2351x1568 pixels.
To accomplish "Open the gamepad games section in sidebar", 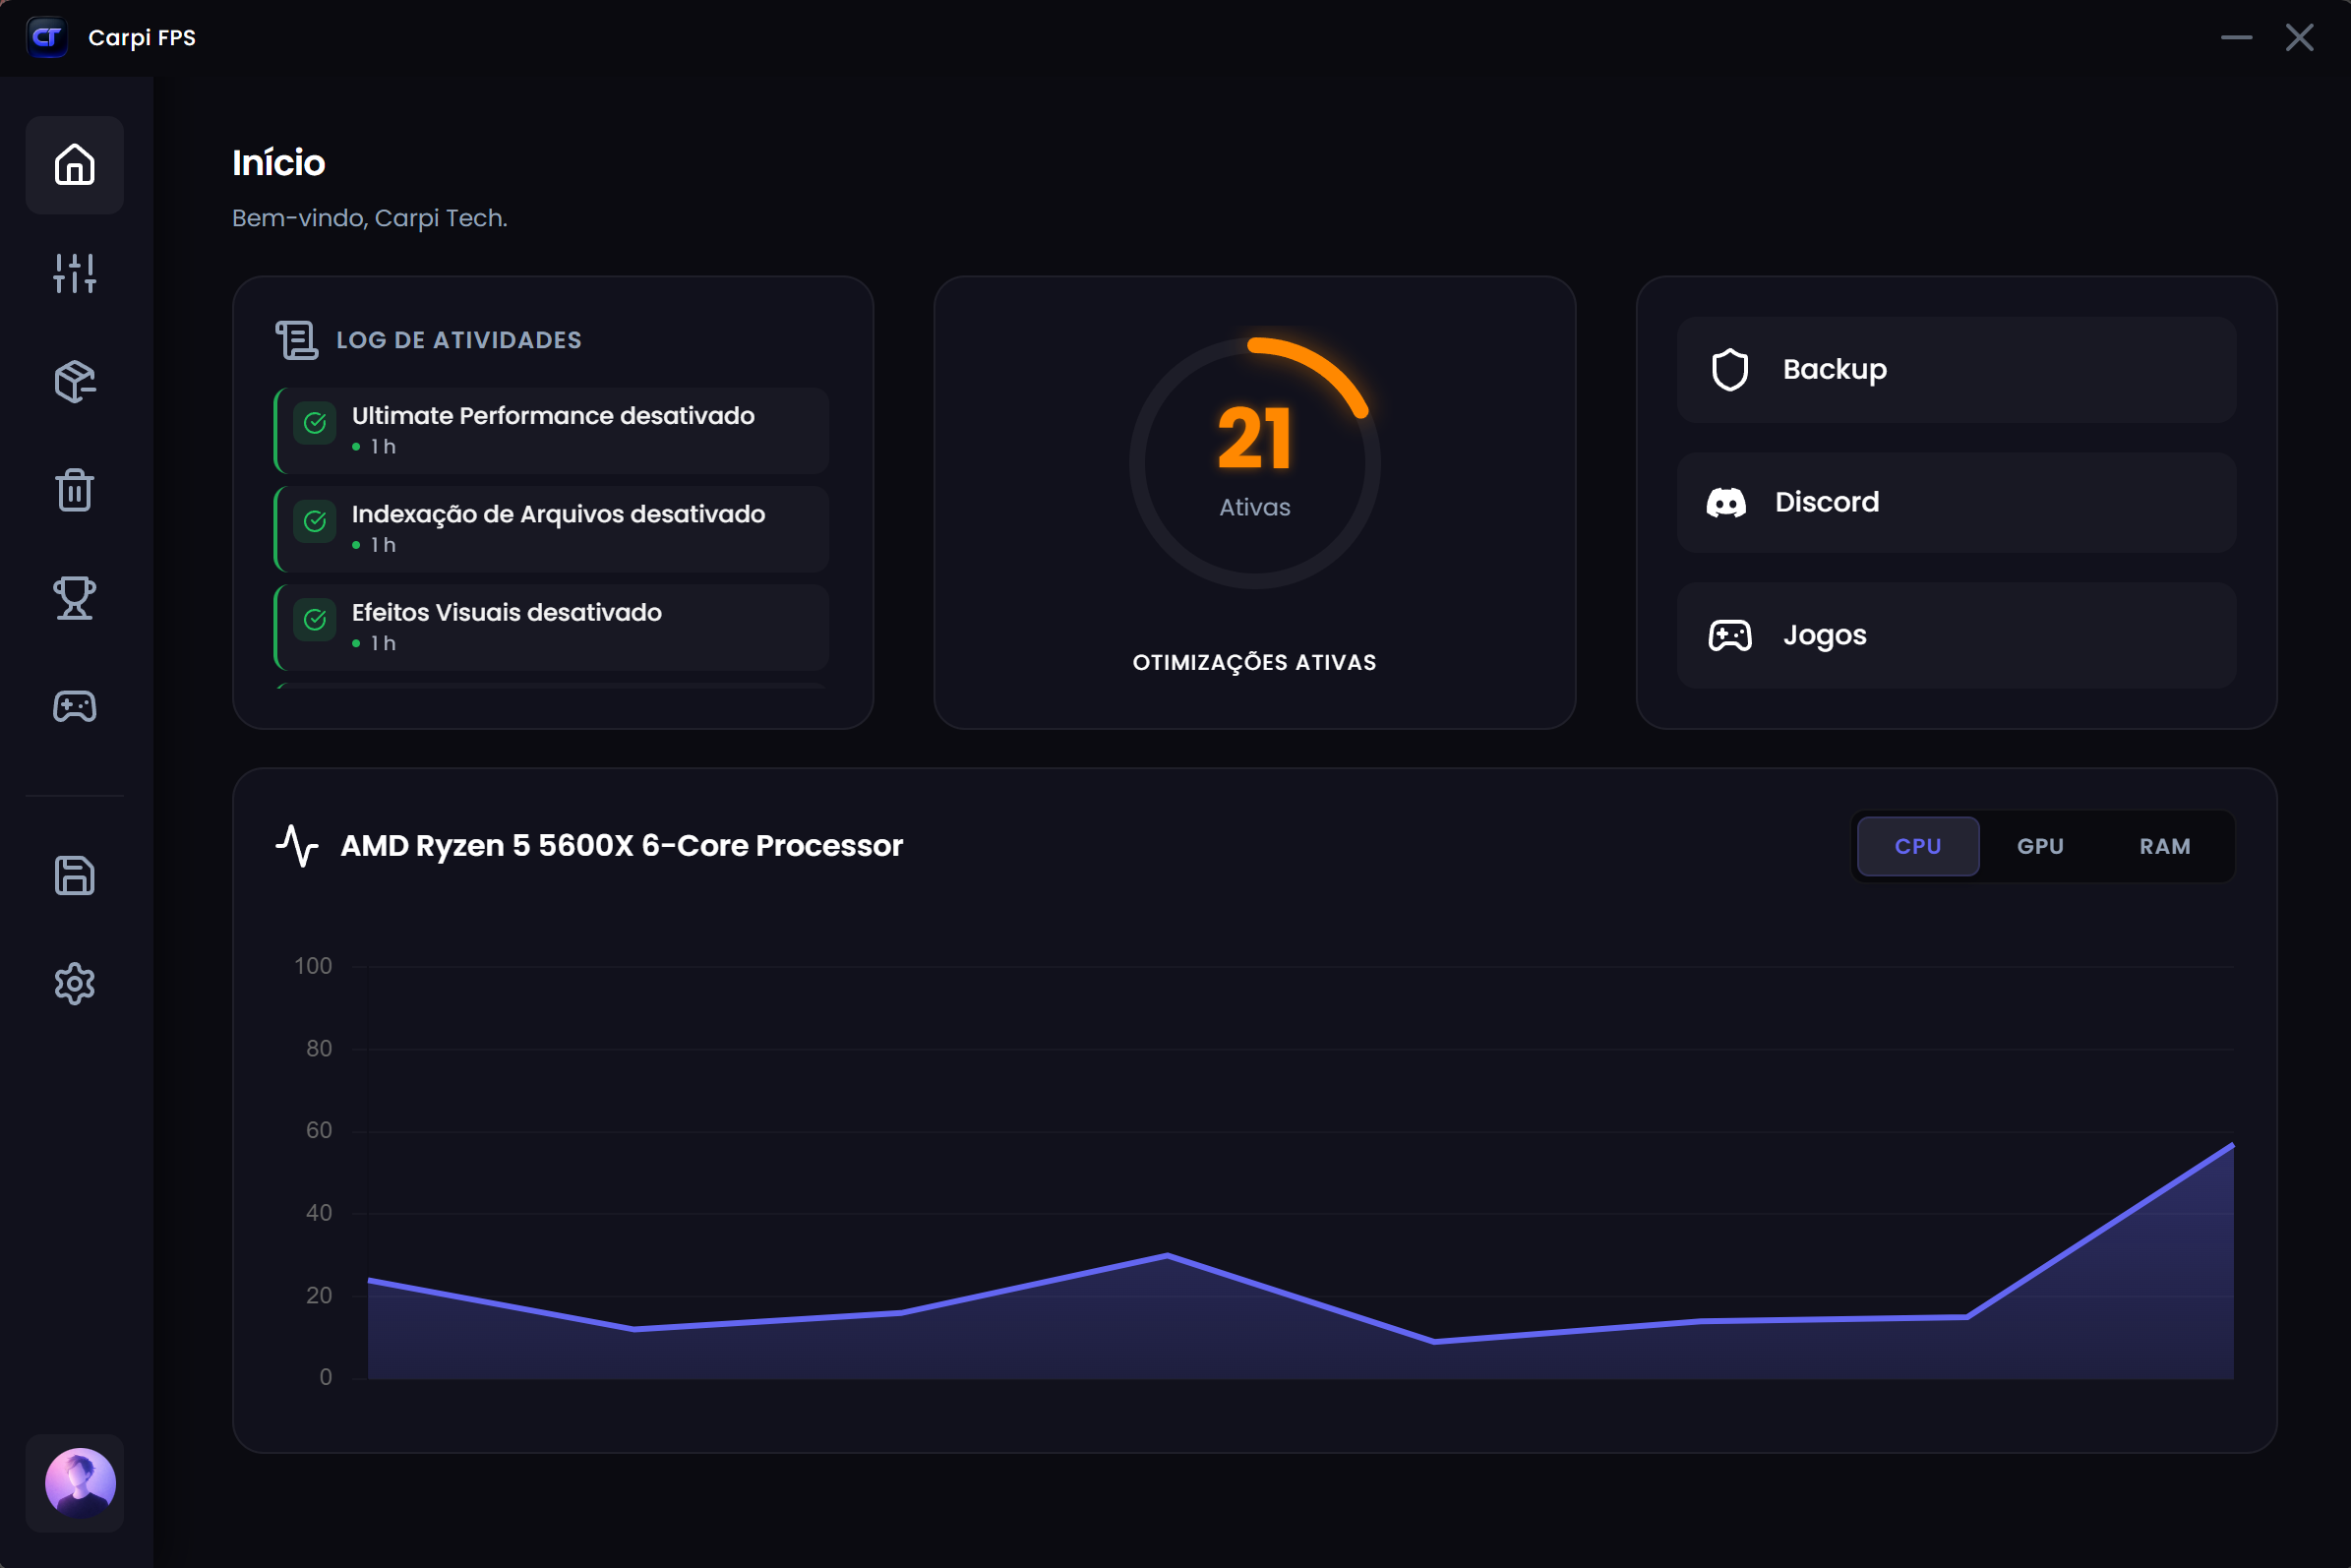I will pyautogui.click(x=74, y=705).
